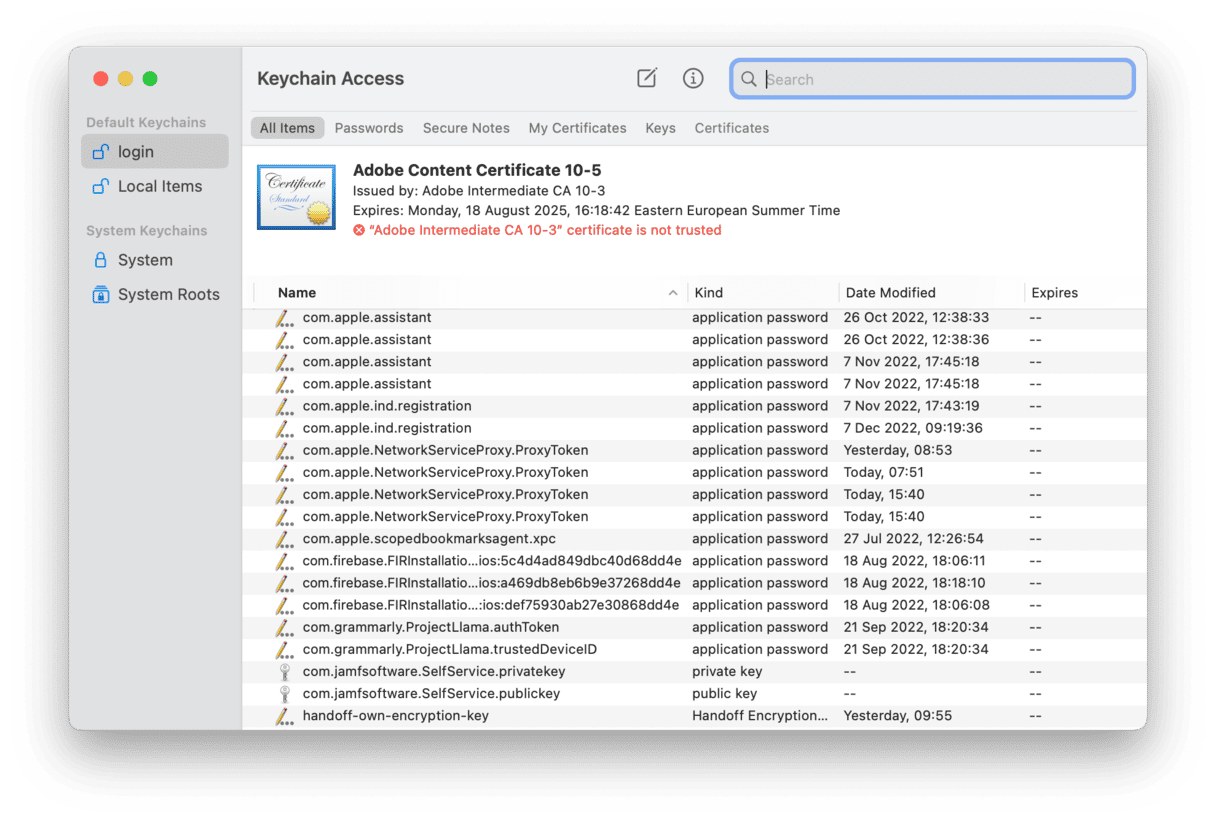Click the yellow minimize window button
Image resolution: width=1216 pixels, height=821 pixels.
point(125,79)
